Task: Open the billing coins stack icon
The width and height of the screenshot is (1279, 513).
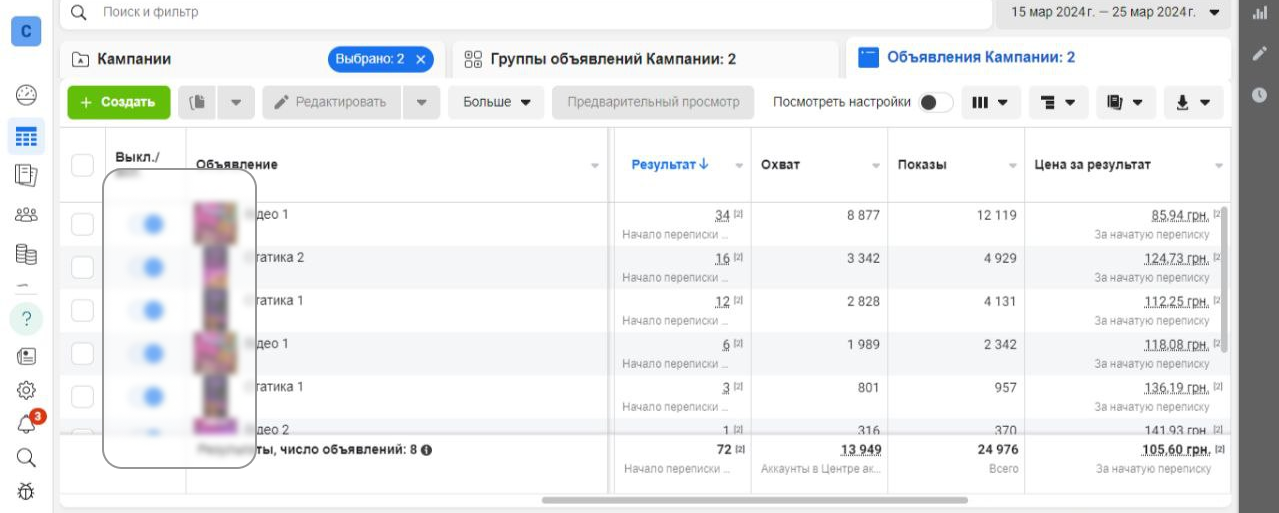Action: (x=27, y=254)
